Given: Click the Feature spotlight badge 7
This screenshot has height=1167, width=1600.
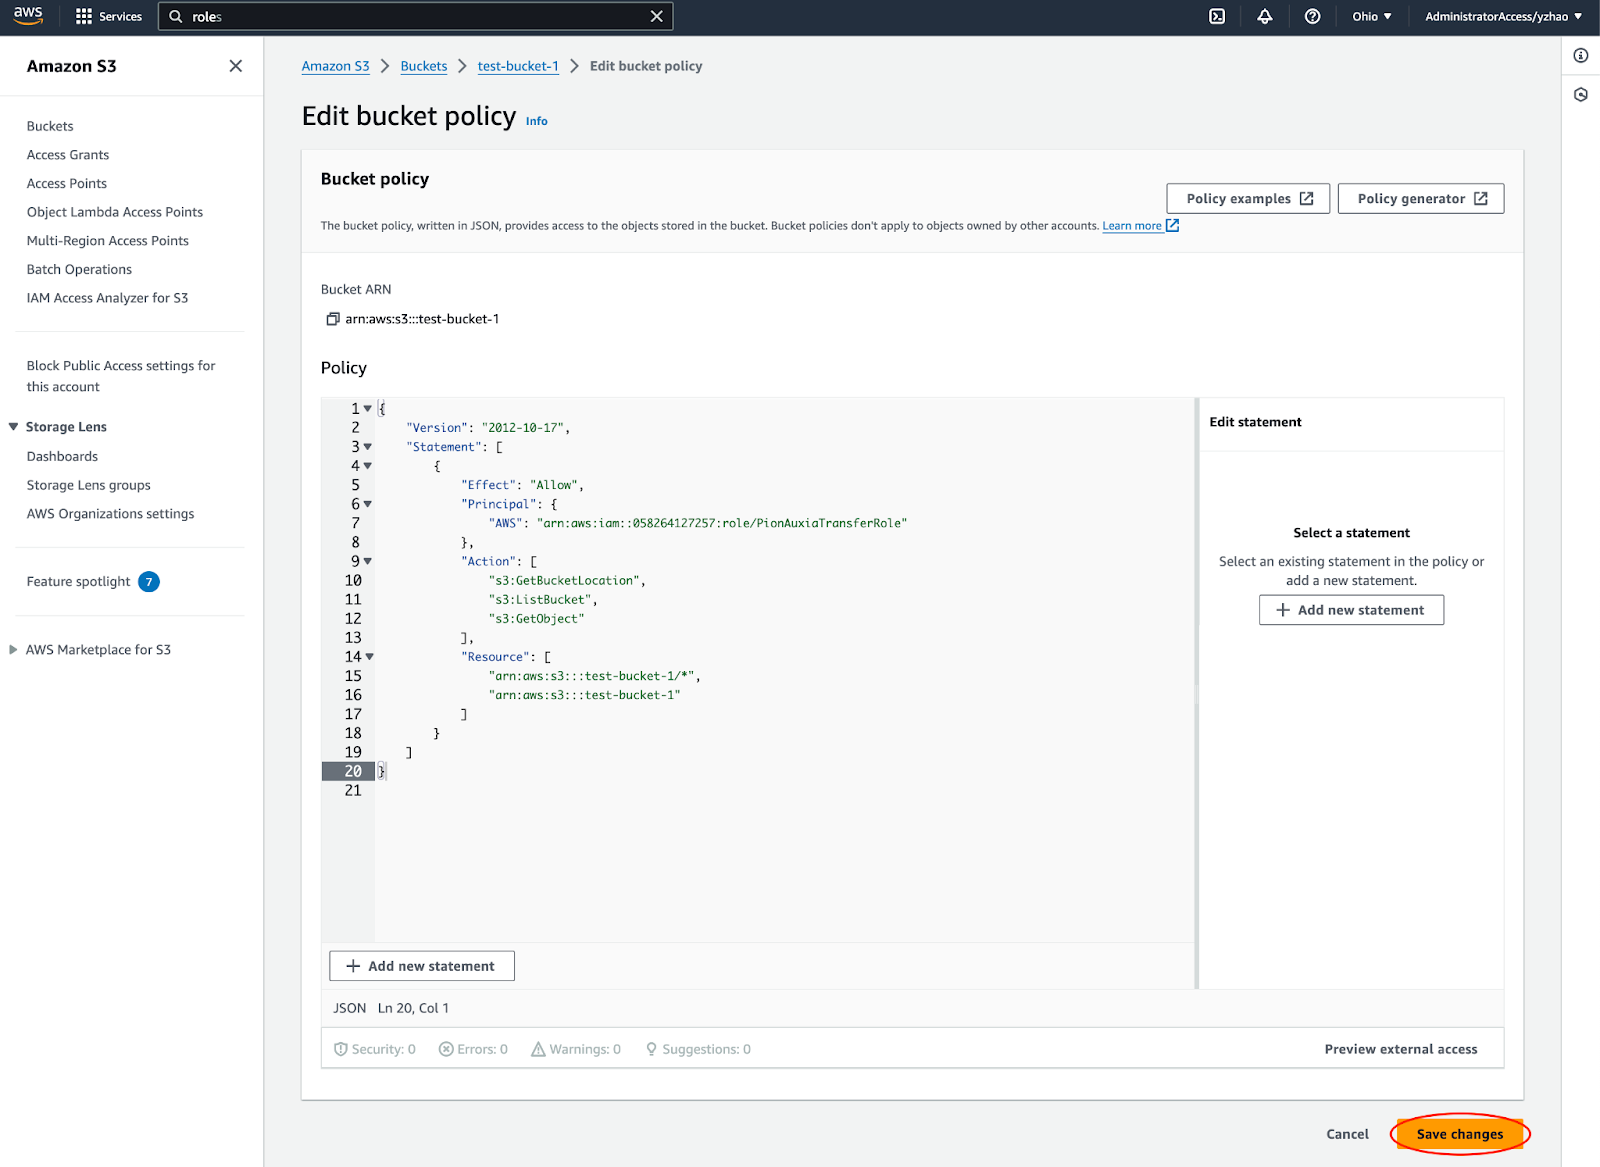Looking at the screenshot, I should click(149, 582).
